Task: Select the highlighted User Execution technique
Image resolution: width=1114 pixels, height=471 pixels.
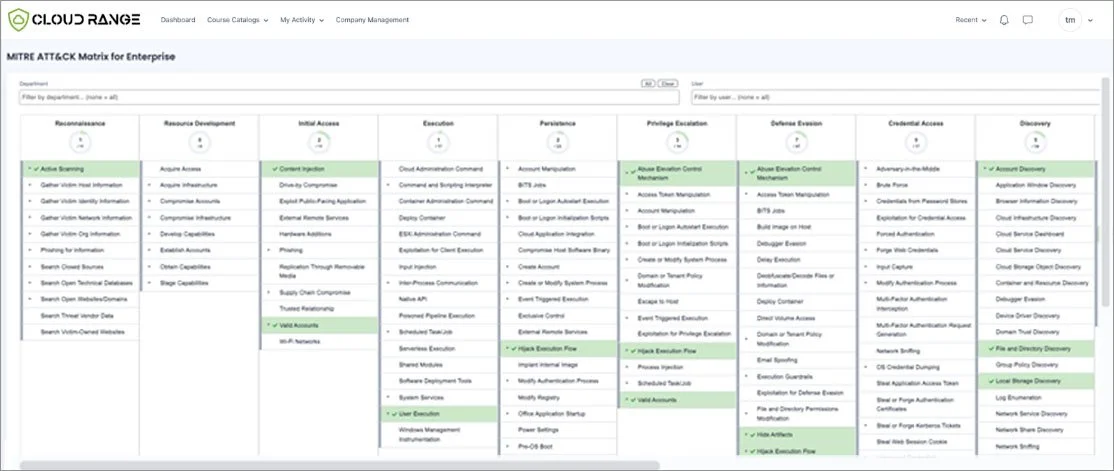Action: click(438, 413)
